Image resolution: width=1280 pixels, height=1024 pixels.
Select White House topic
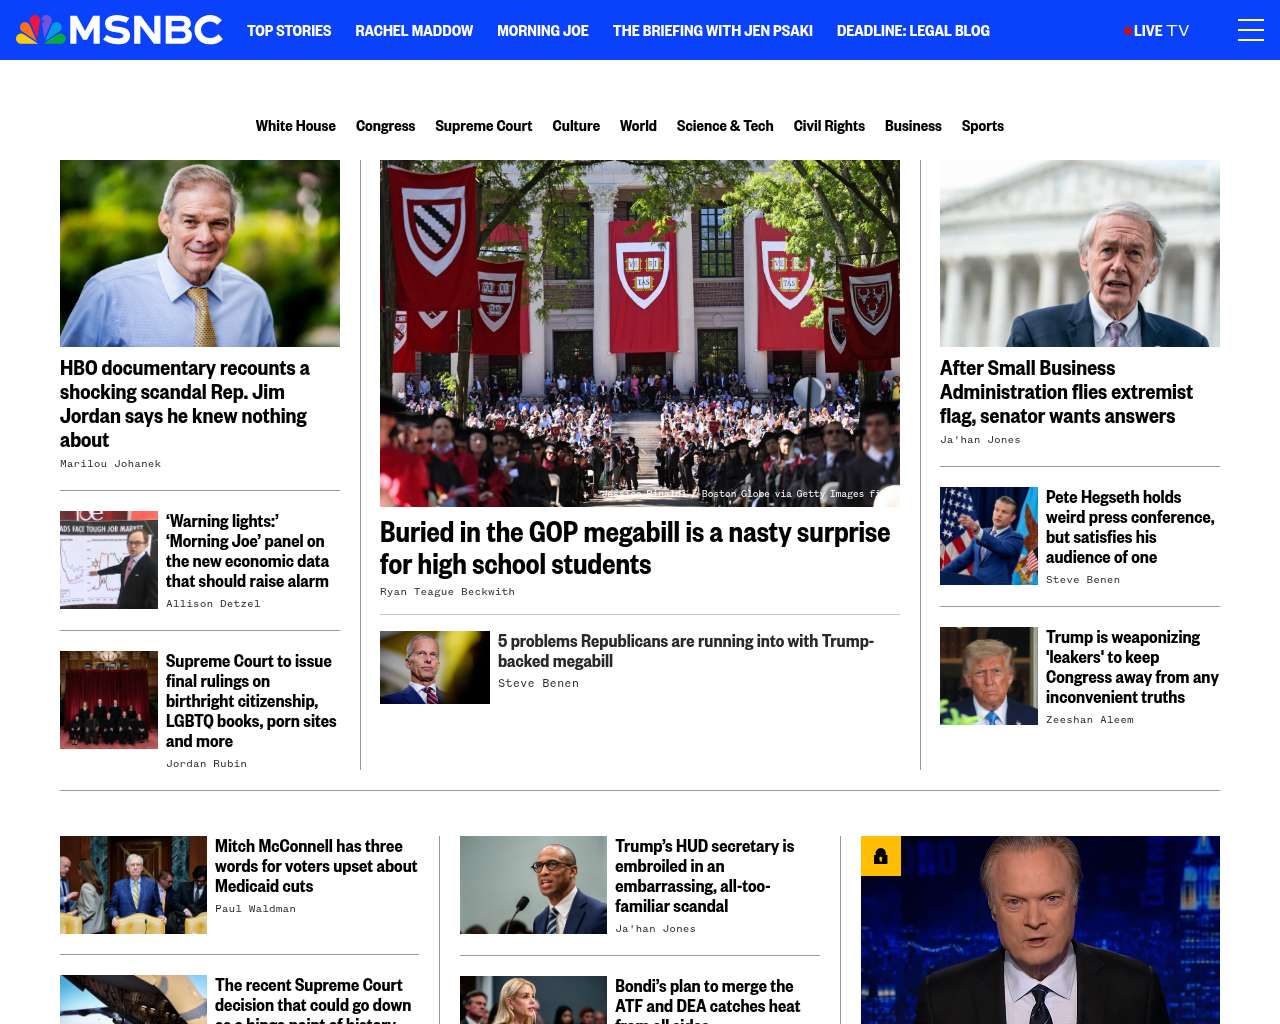[x=295, y=126]
